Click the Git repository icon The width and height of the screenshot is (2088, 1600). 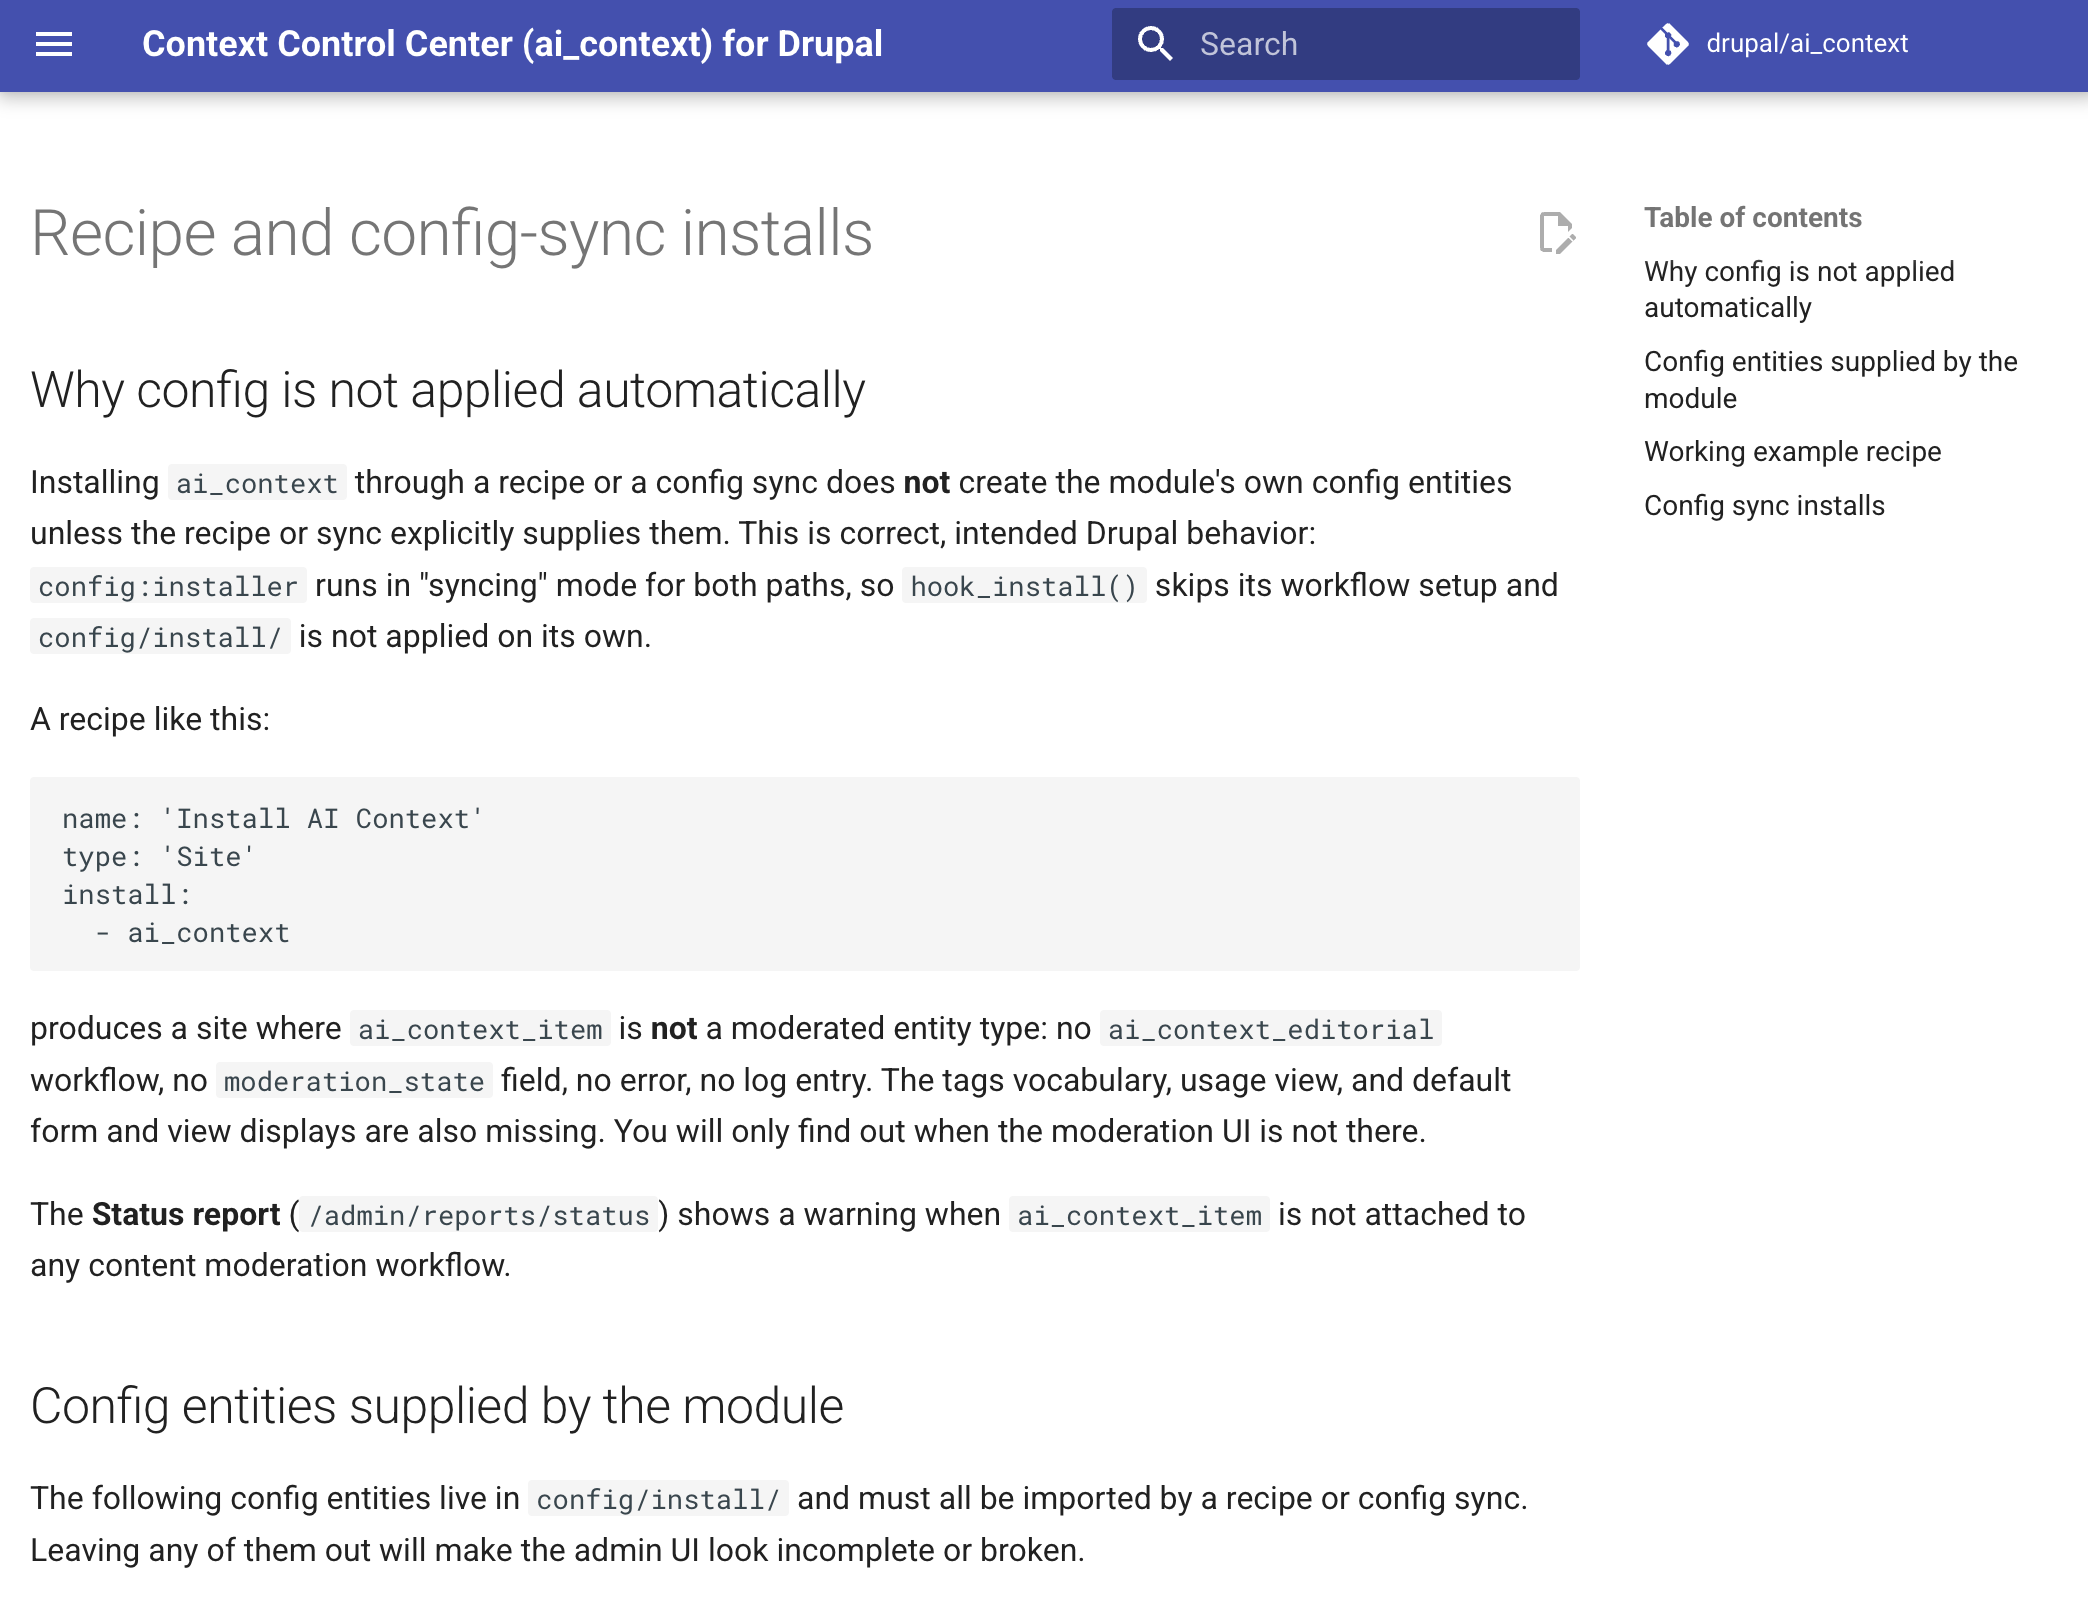[x=1667, y=44]
